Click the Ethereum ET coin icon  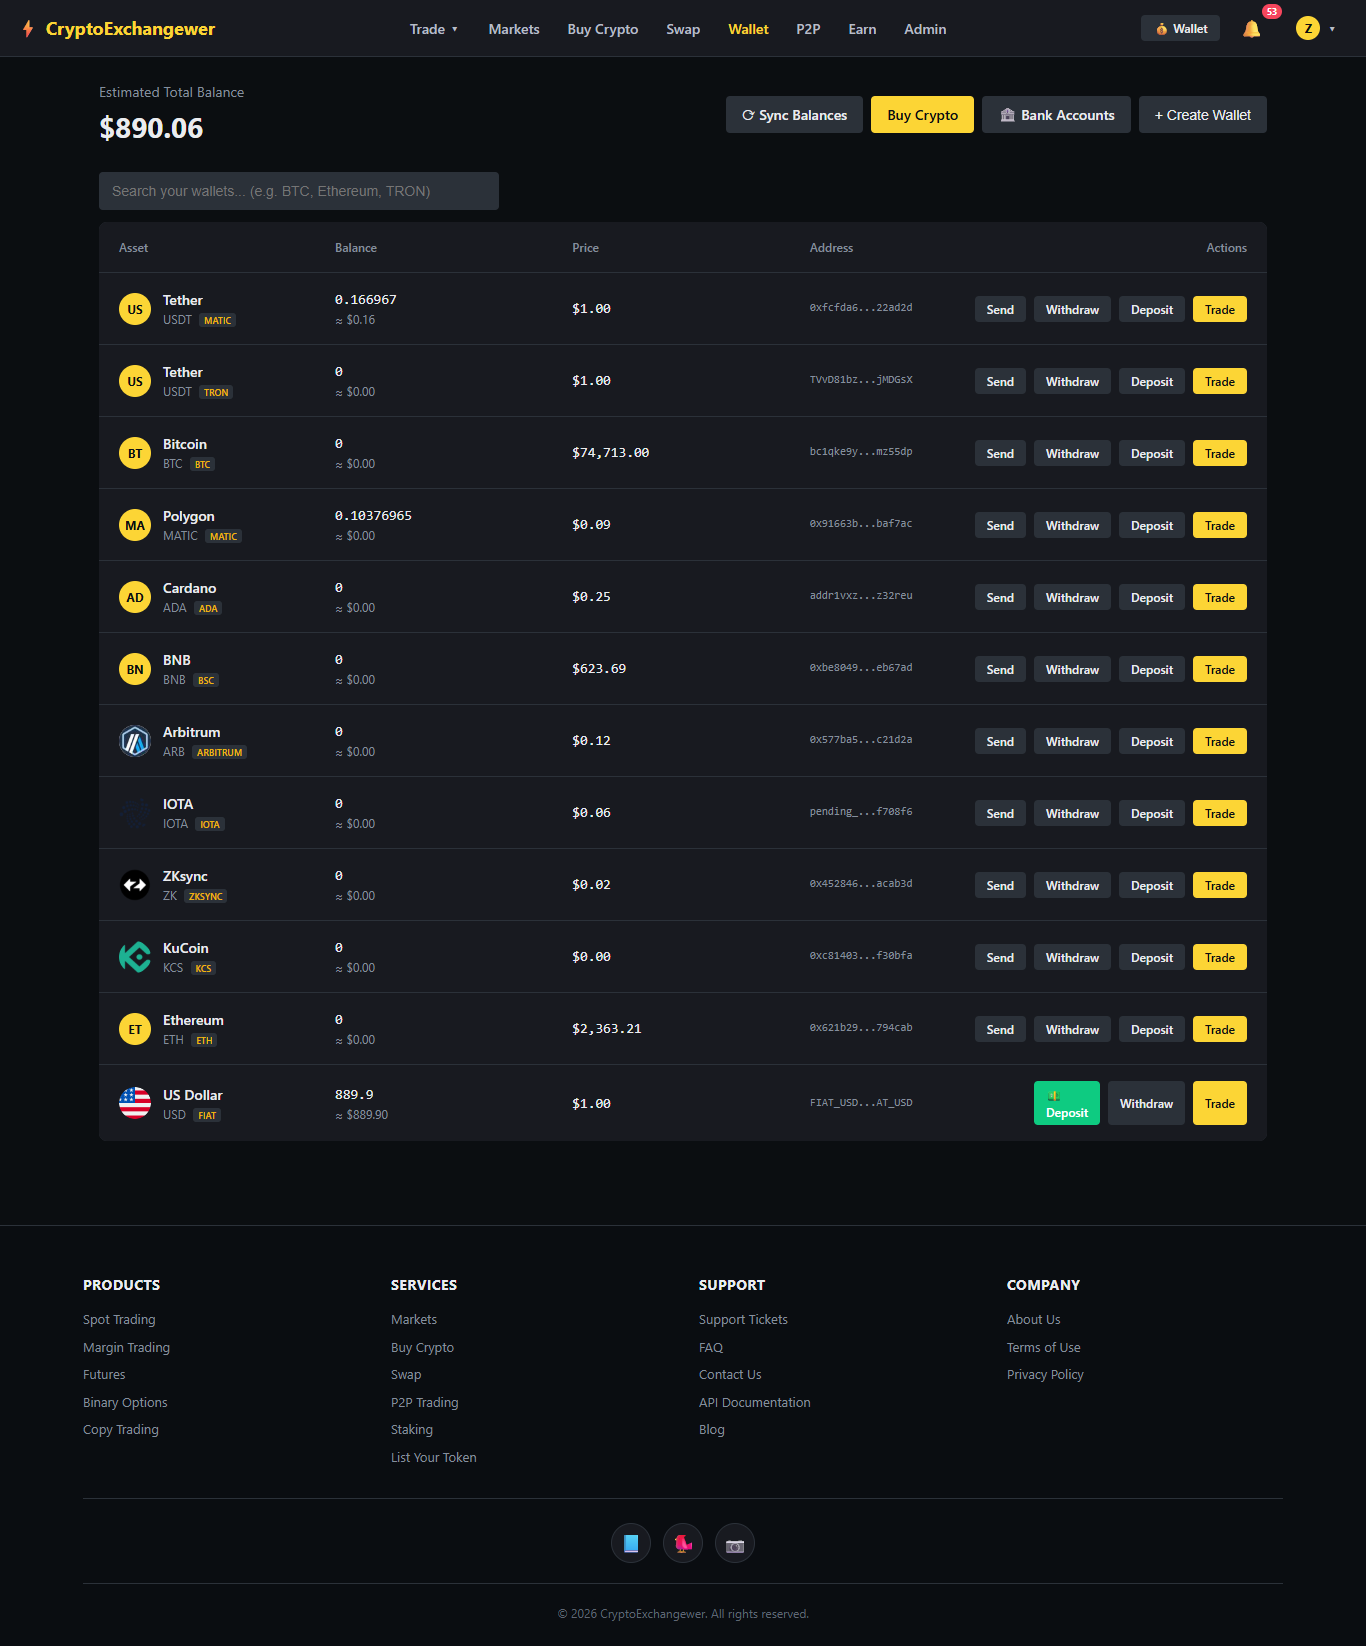pos(135,1029)
